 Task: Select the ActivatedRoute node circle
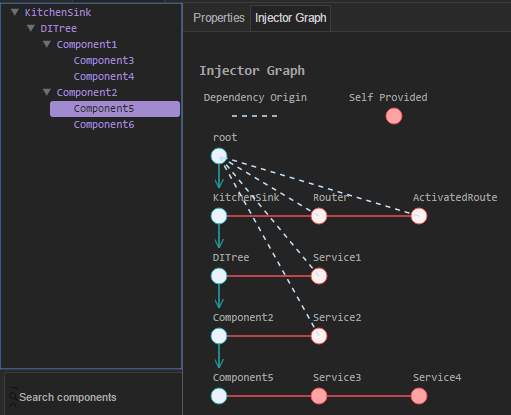coord(419,216)
